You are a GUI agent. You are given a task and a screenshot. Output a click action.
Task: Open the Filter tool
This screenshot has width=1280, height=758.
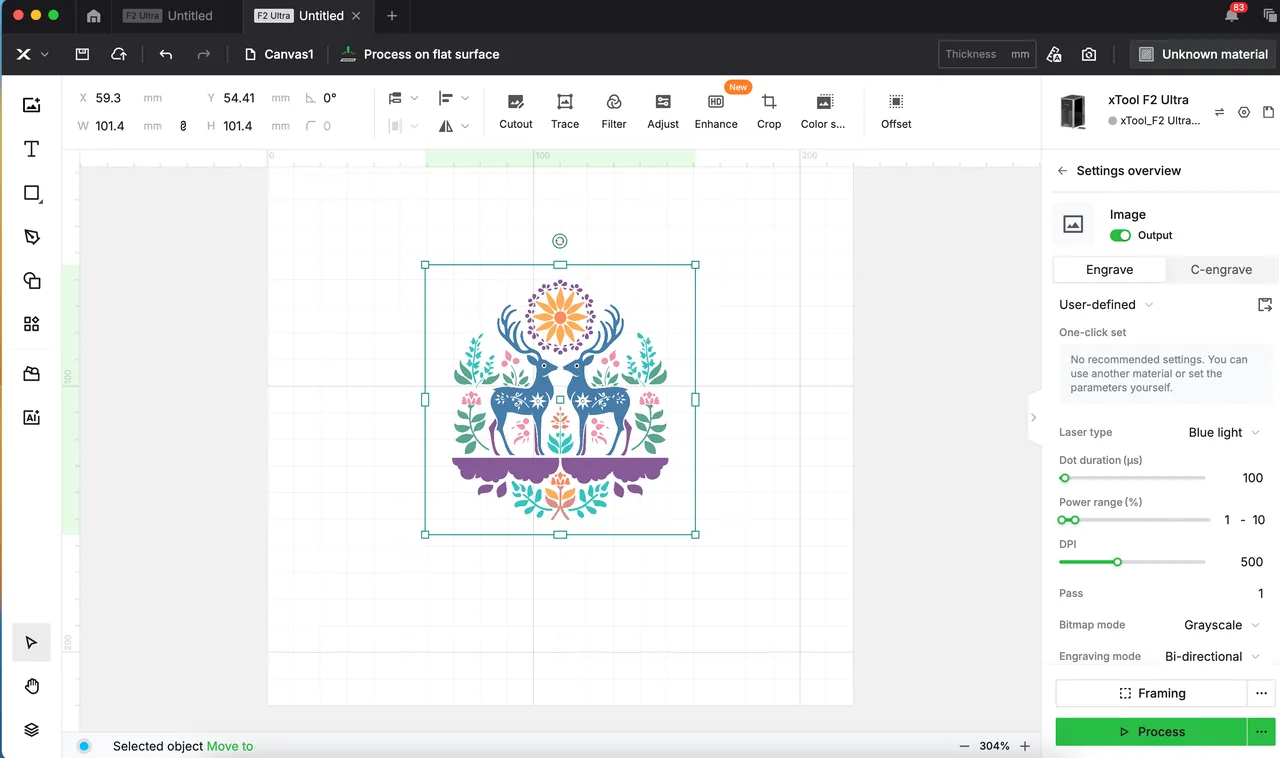(614, 111)
